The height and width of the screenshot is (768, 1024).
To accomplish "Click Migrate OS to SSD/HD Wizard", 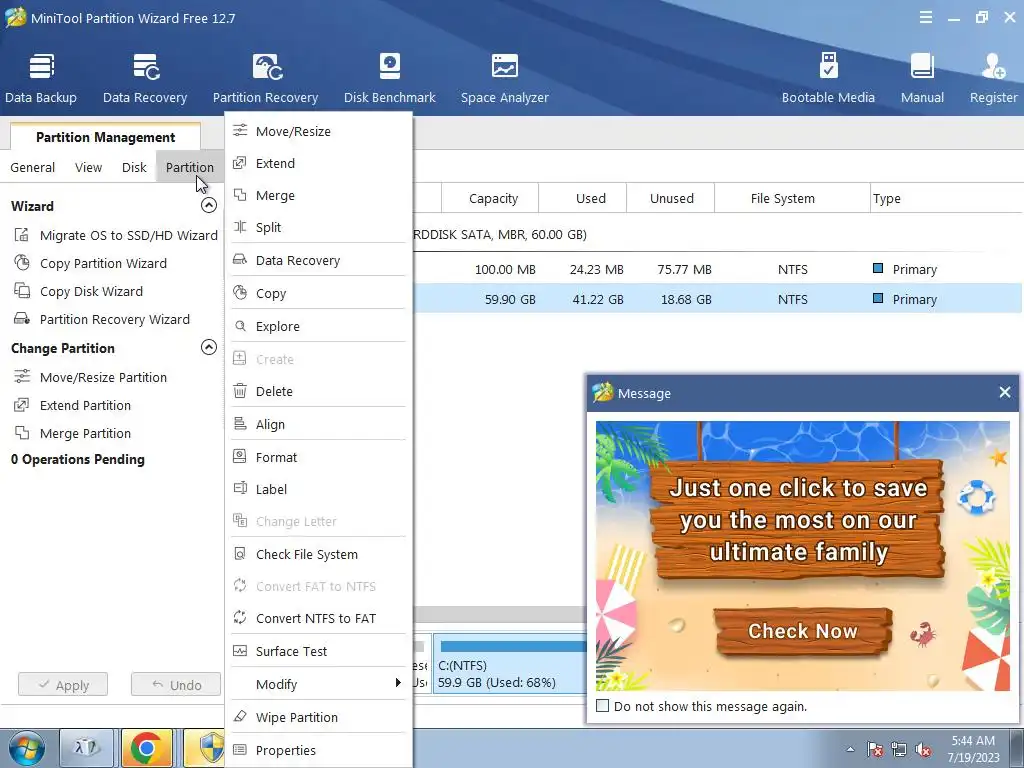I will tap(116, 235).
